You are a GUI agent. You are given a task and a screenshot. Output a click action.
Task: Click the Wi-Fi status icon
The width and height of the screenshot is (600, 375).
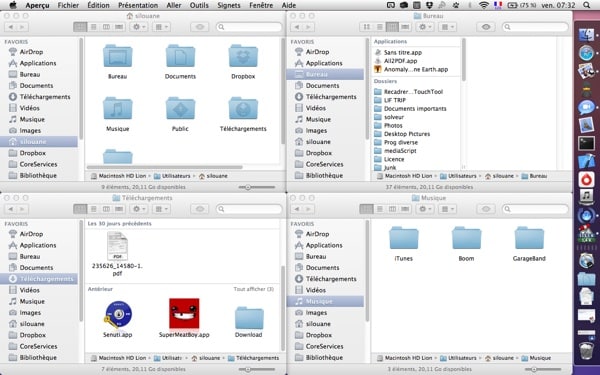(x=484, y=5)
